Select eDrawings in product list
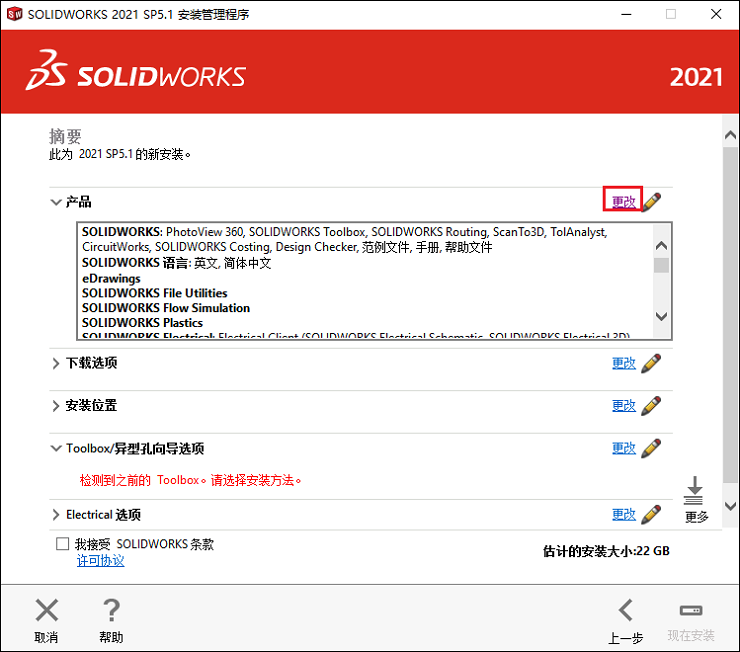This screenshot has width=740, height=652. (x=111, y=278)
